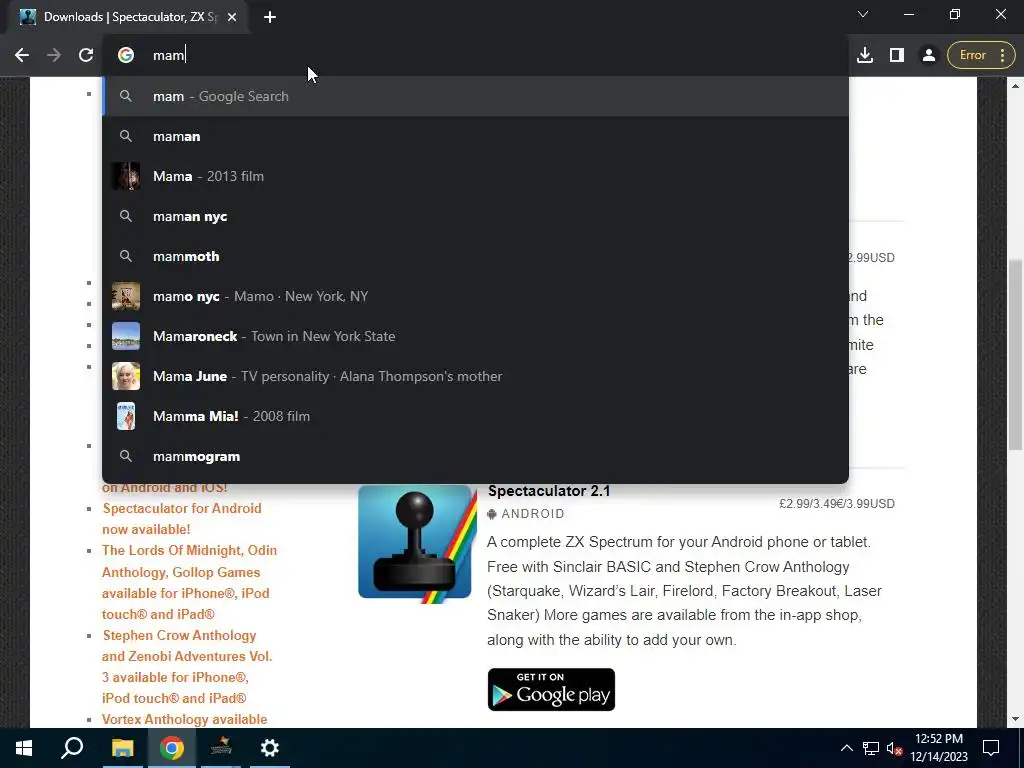
Task: Open Windows taskbar search
Action: tap(72, 748)
